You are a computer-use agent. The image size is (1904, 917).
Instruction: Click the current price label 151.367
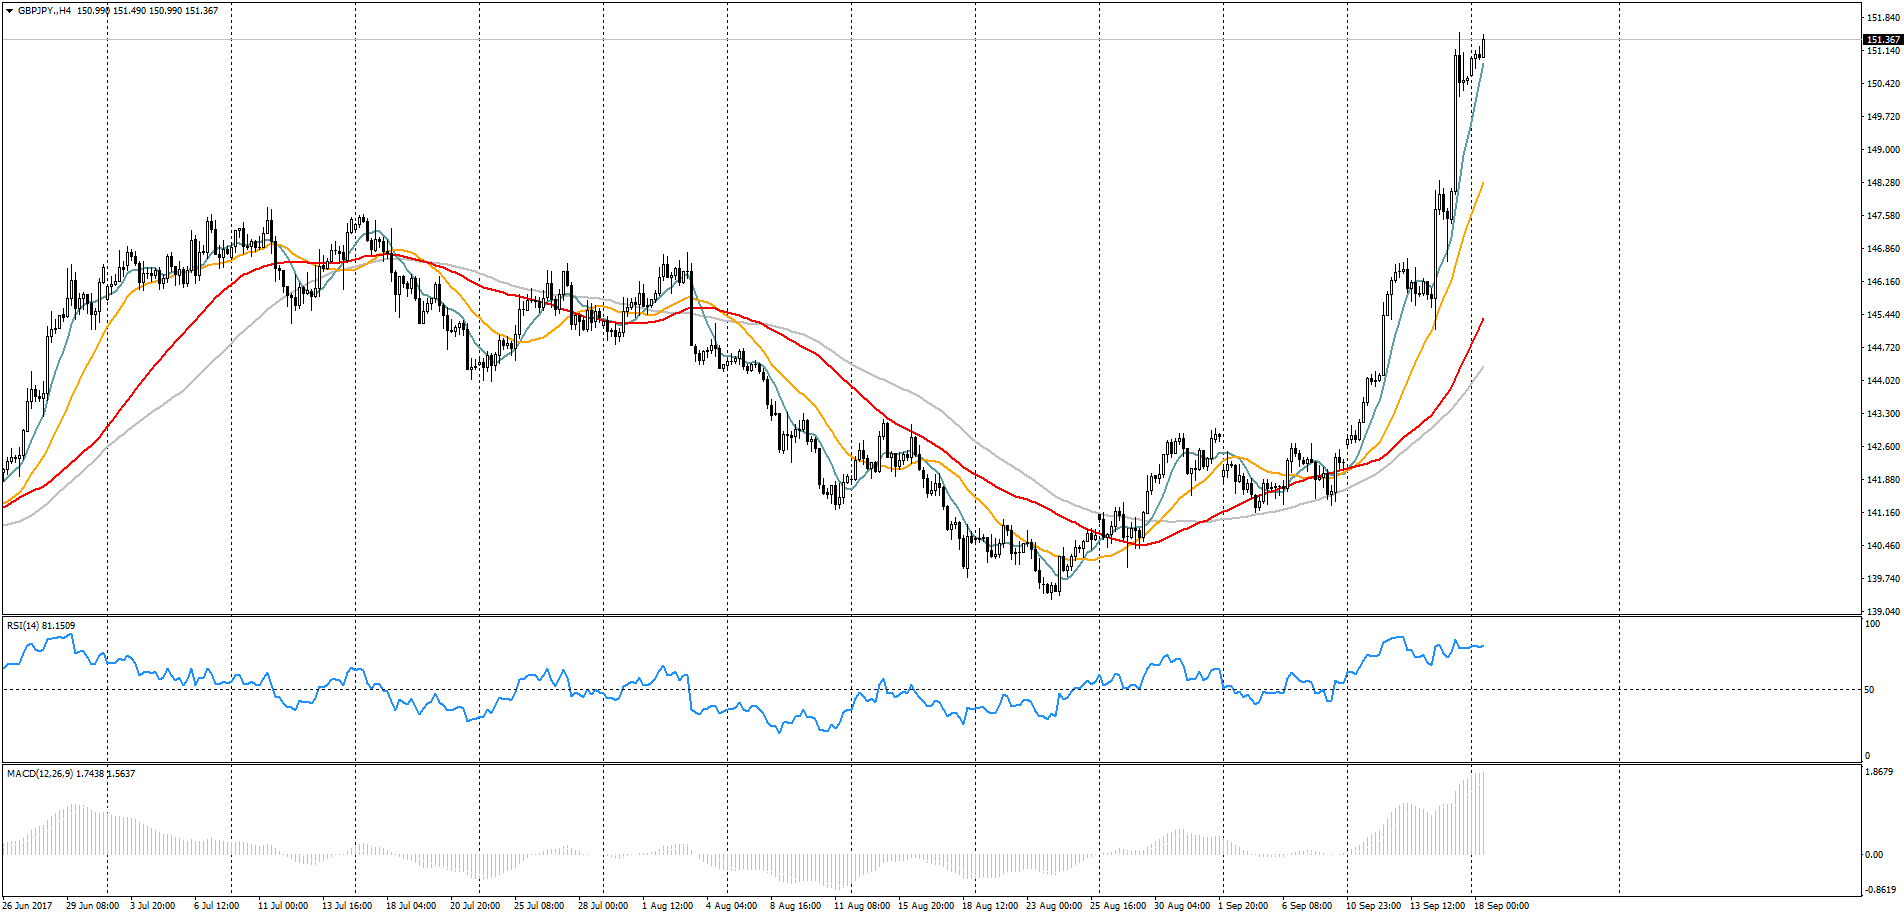click(1883, 40)
